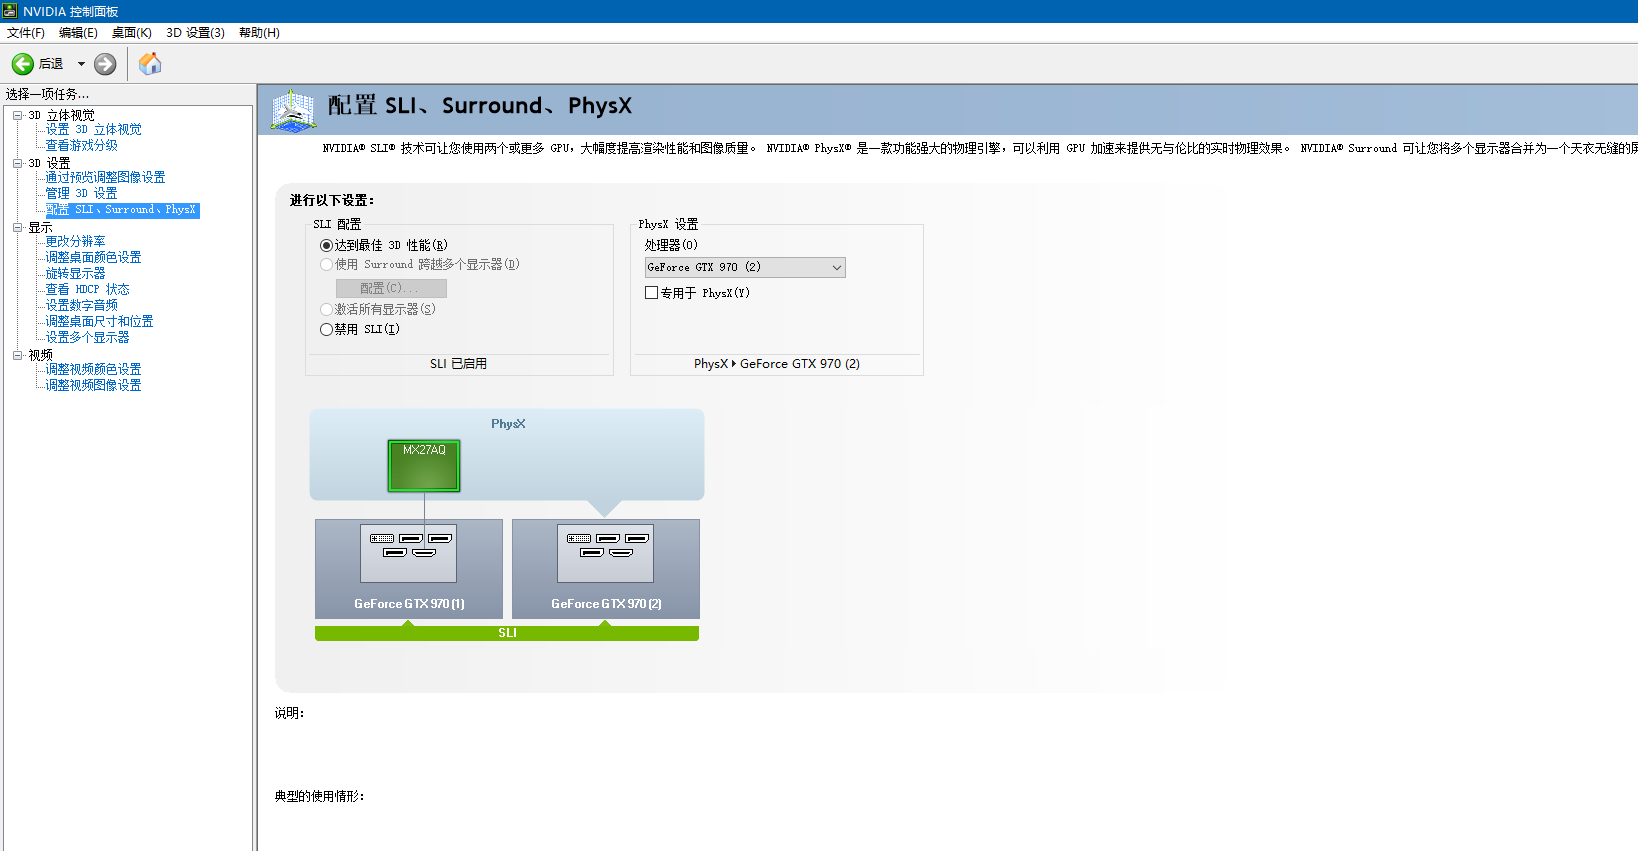
Task: Open the PhysX processor dropdown
Action: pos(745,267)
